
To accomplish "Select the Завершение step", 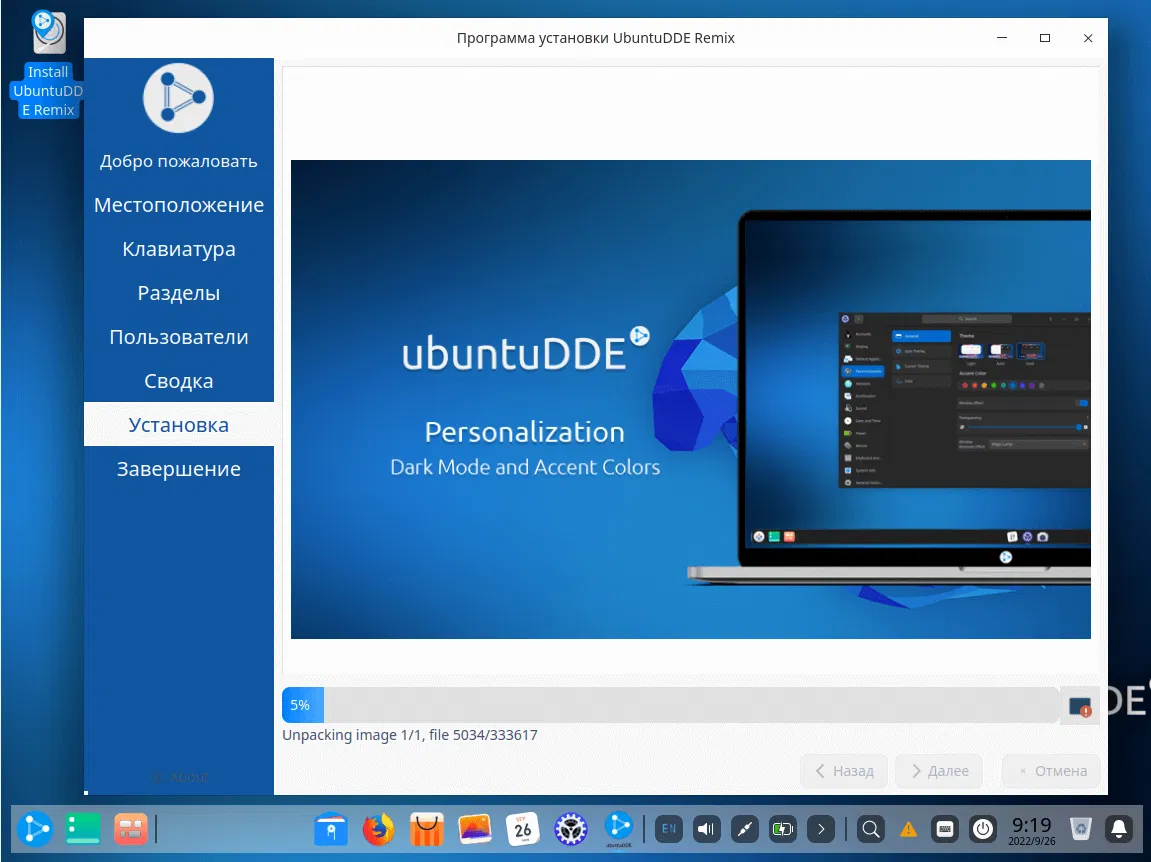I will click(x=179, y=468).
